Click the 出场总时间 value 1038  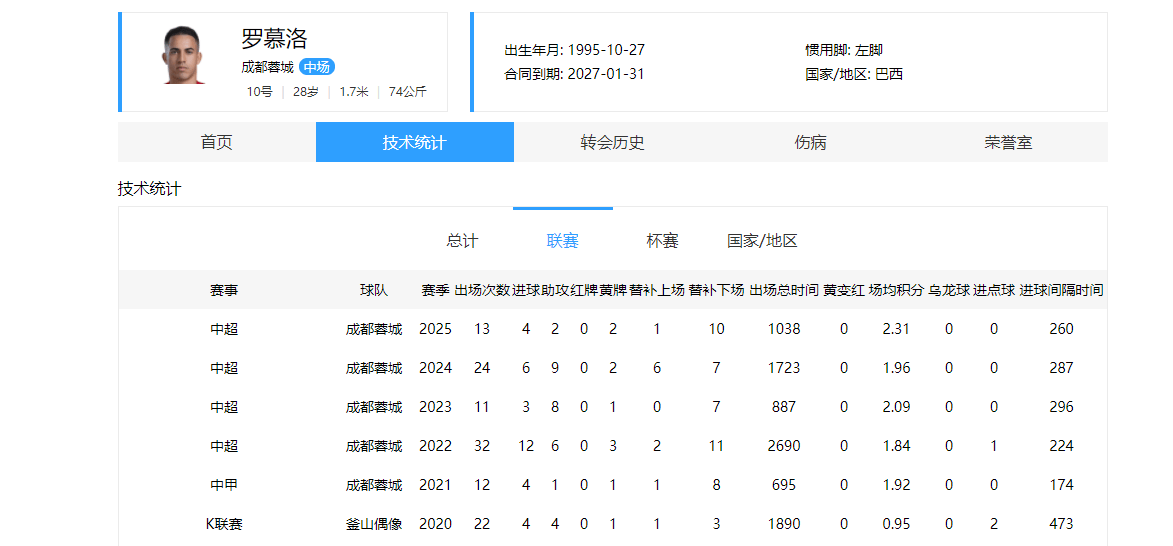(784, 329)
